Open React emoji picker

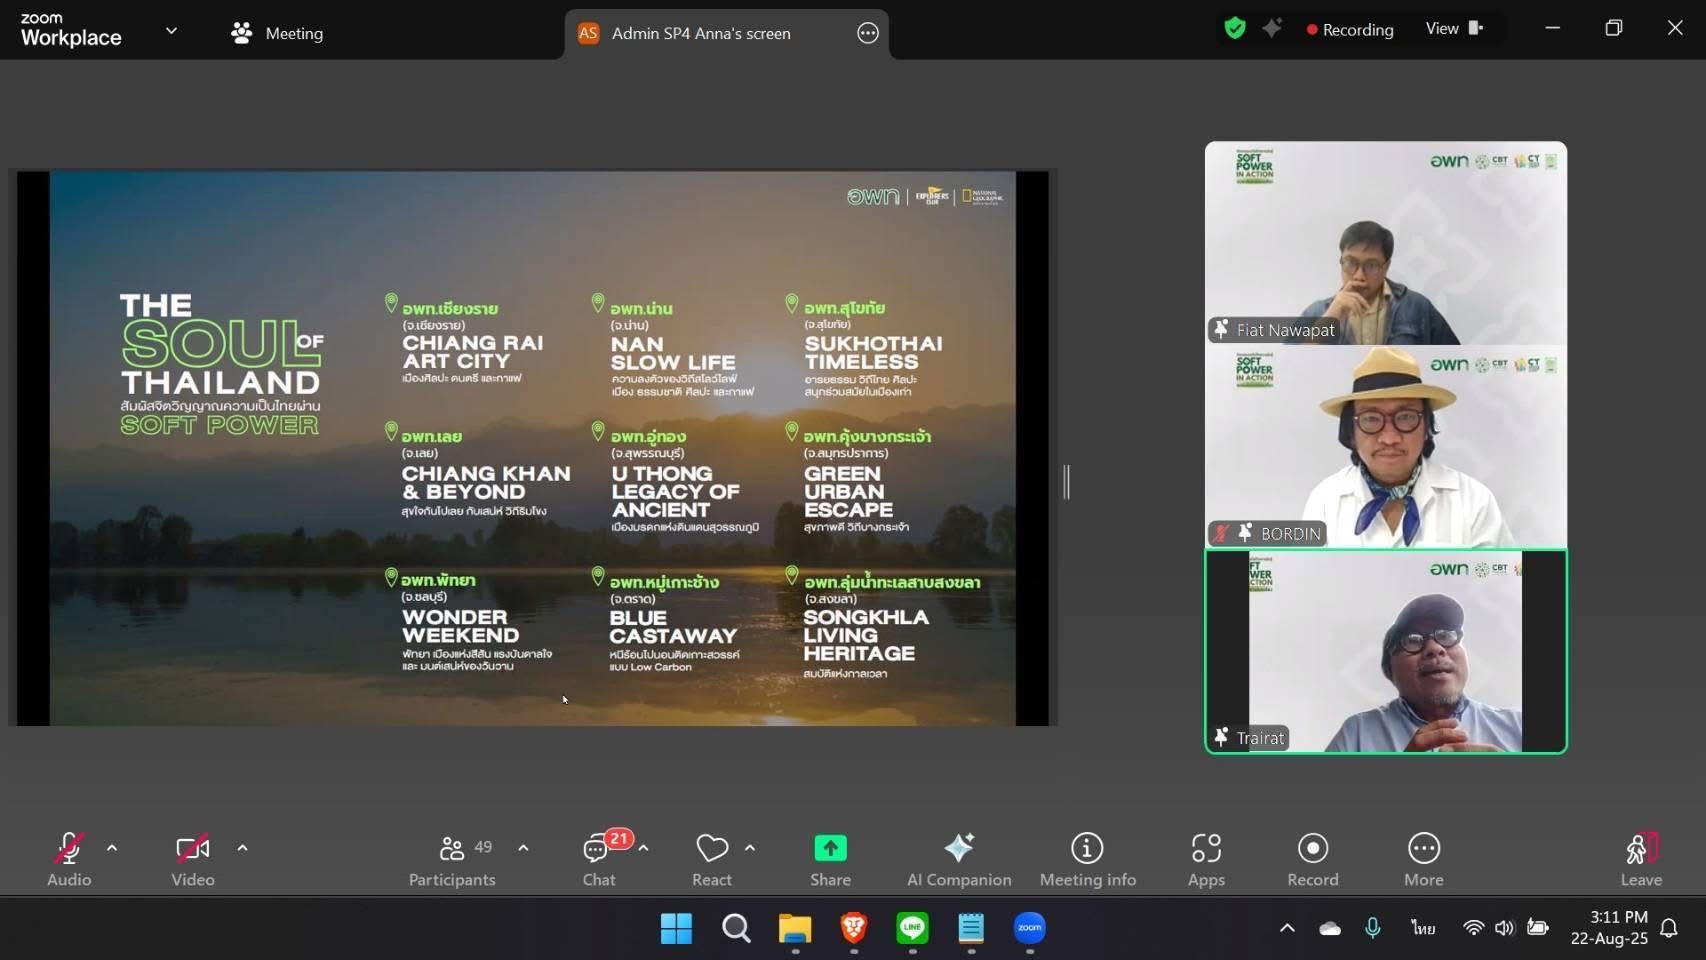point(712,859)
